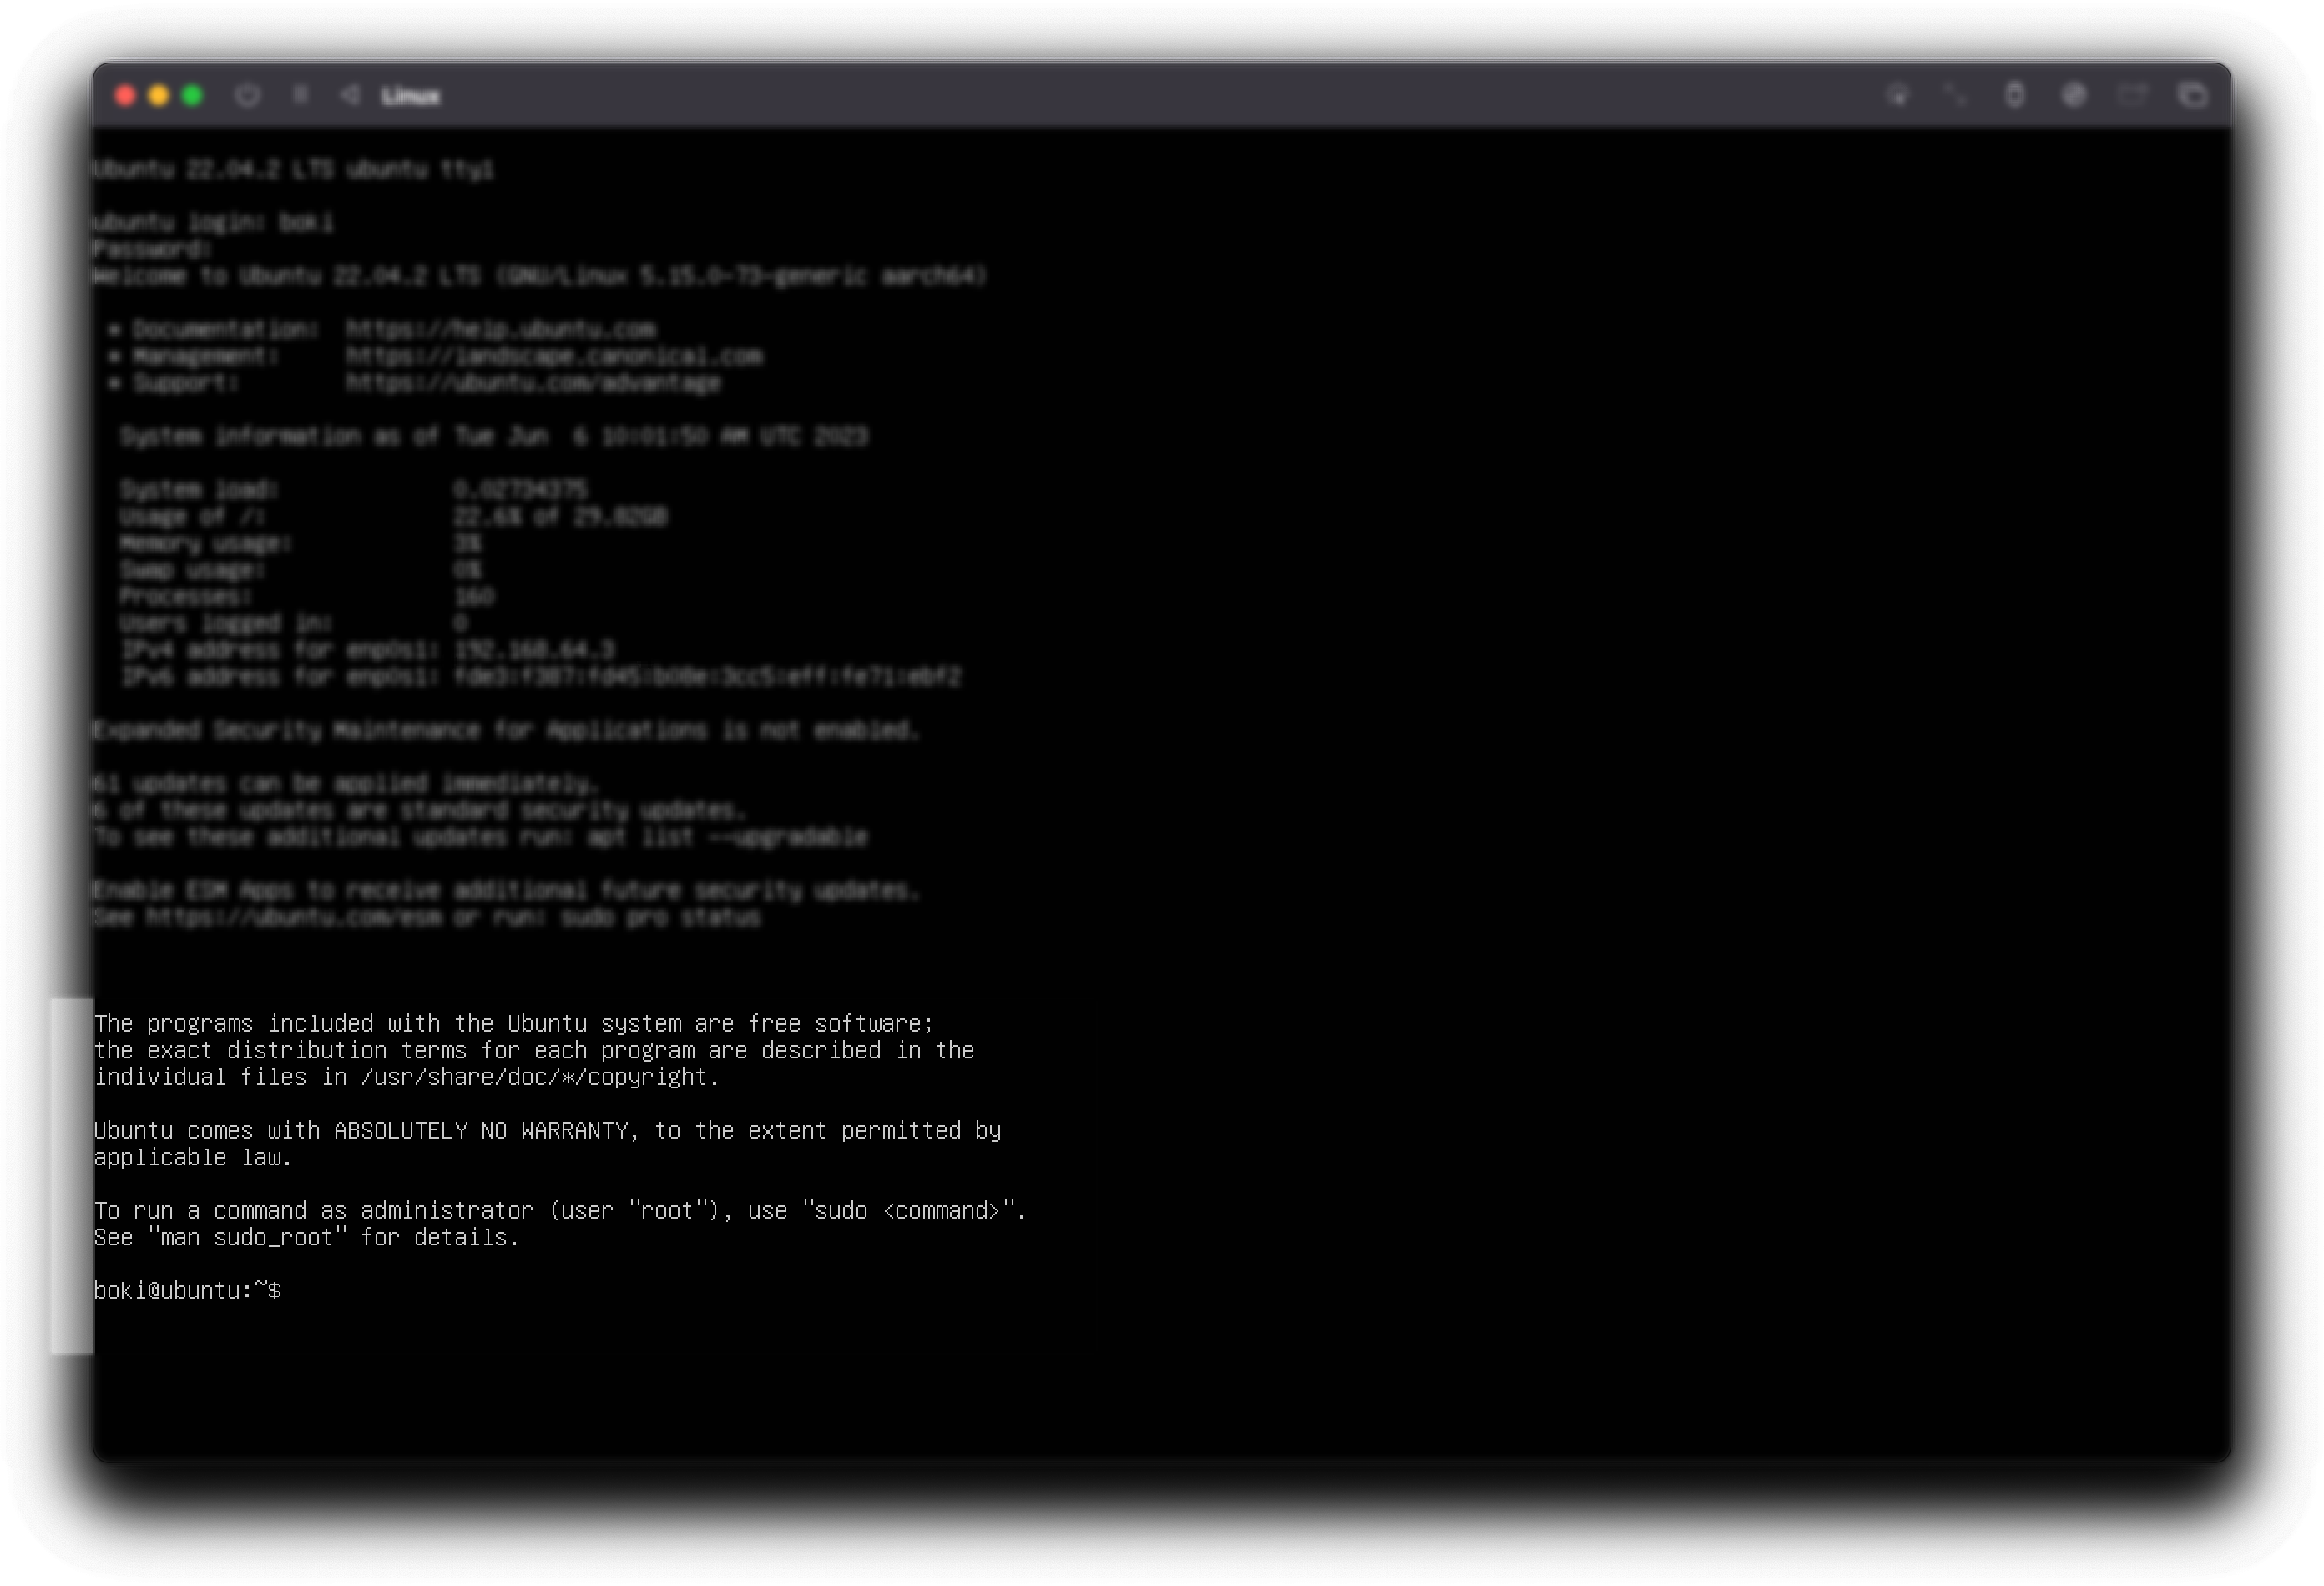
Task: Minimize the Linux VM window
Action: [159, 96]
